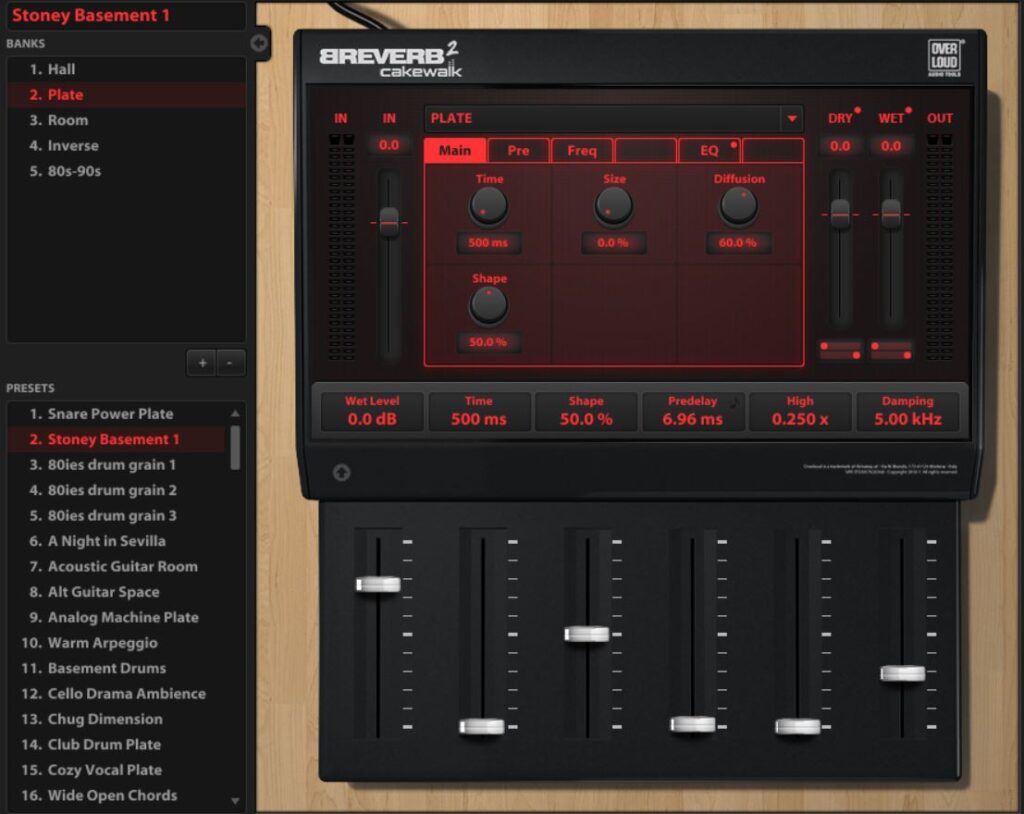
Task: Click the DRY 0.0 value field
Action: [x=840, y=146]
